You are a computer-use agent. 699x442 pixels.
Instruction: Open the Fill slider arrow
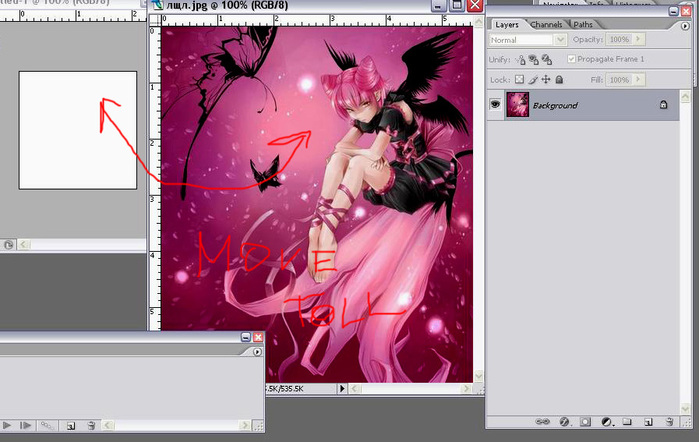(638, 80)
